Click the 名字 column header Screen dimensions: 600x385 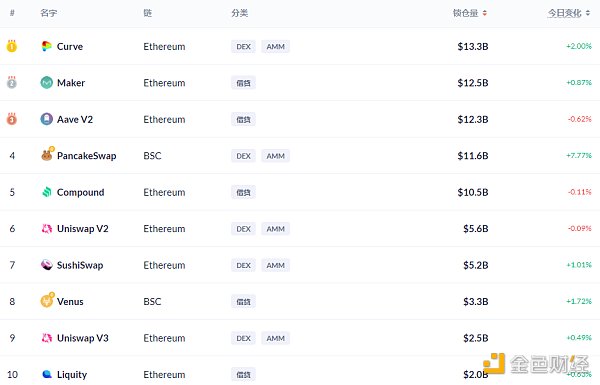(49, 13)
